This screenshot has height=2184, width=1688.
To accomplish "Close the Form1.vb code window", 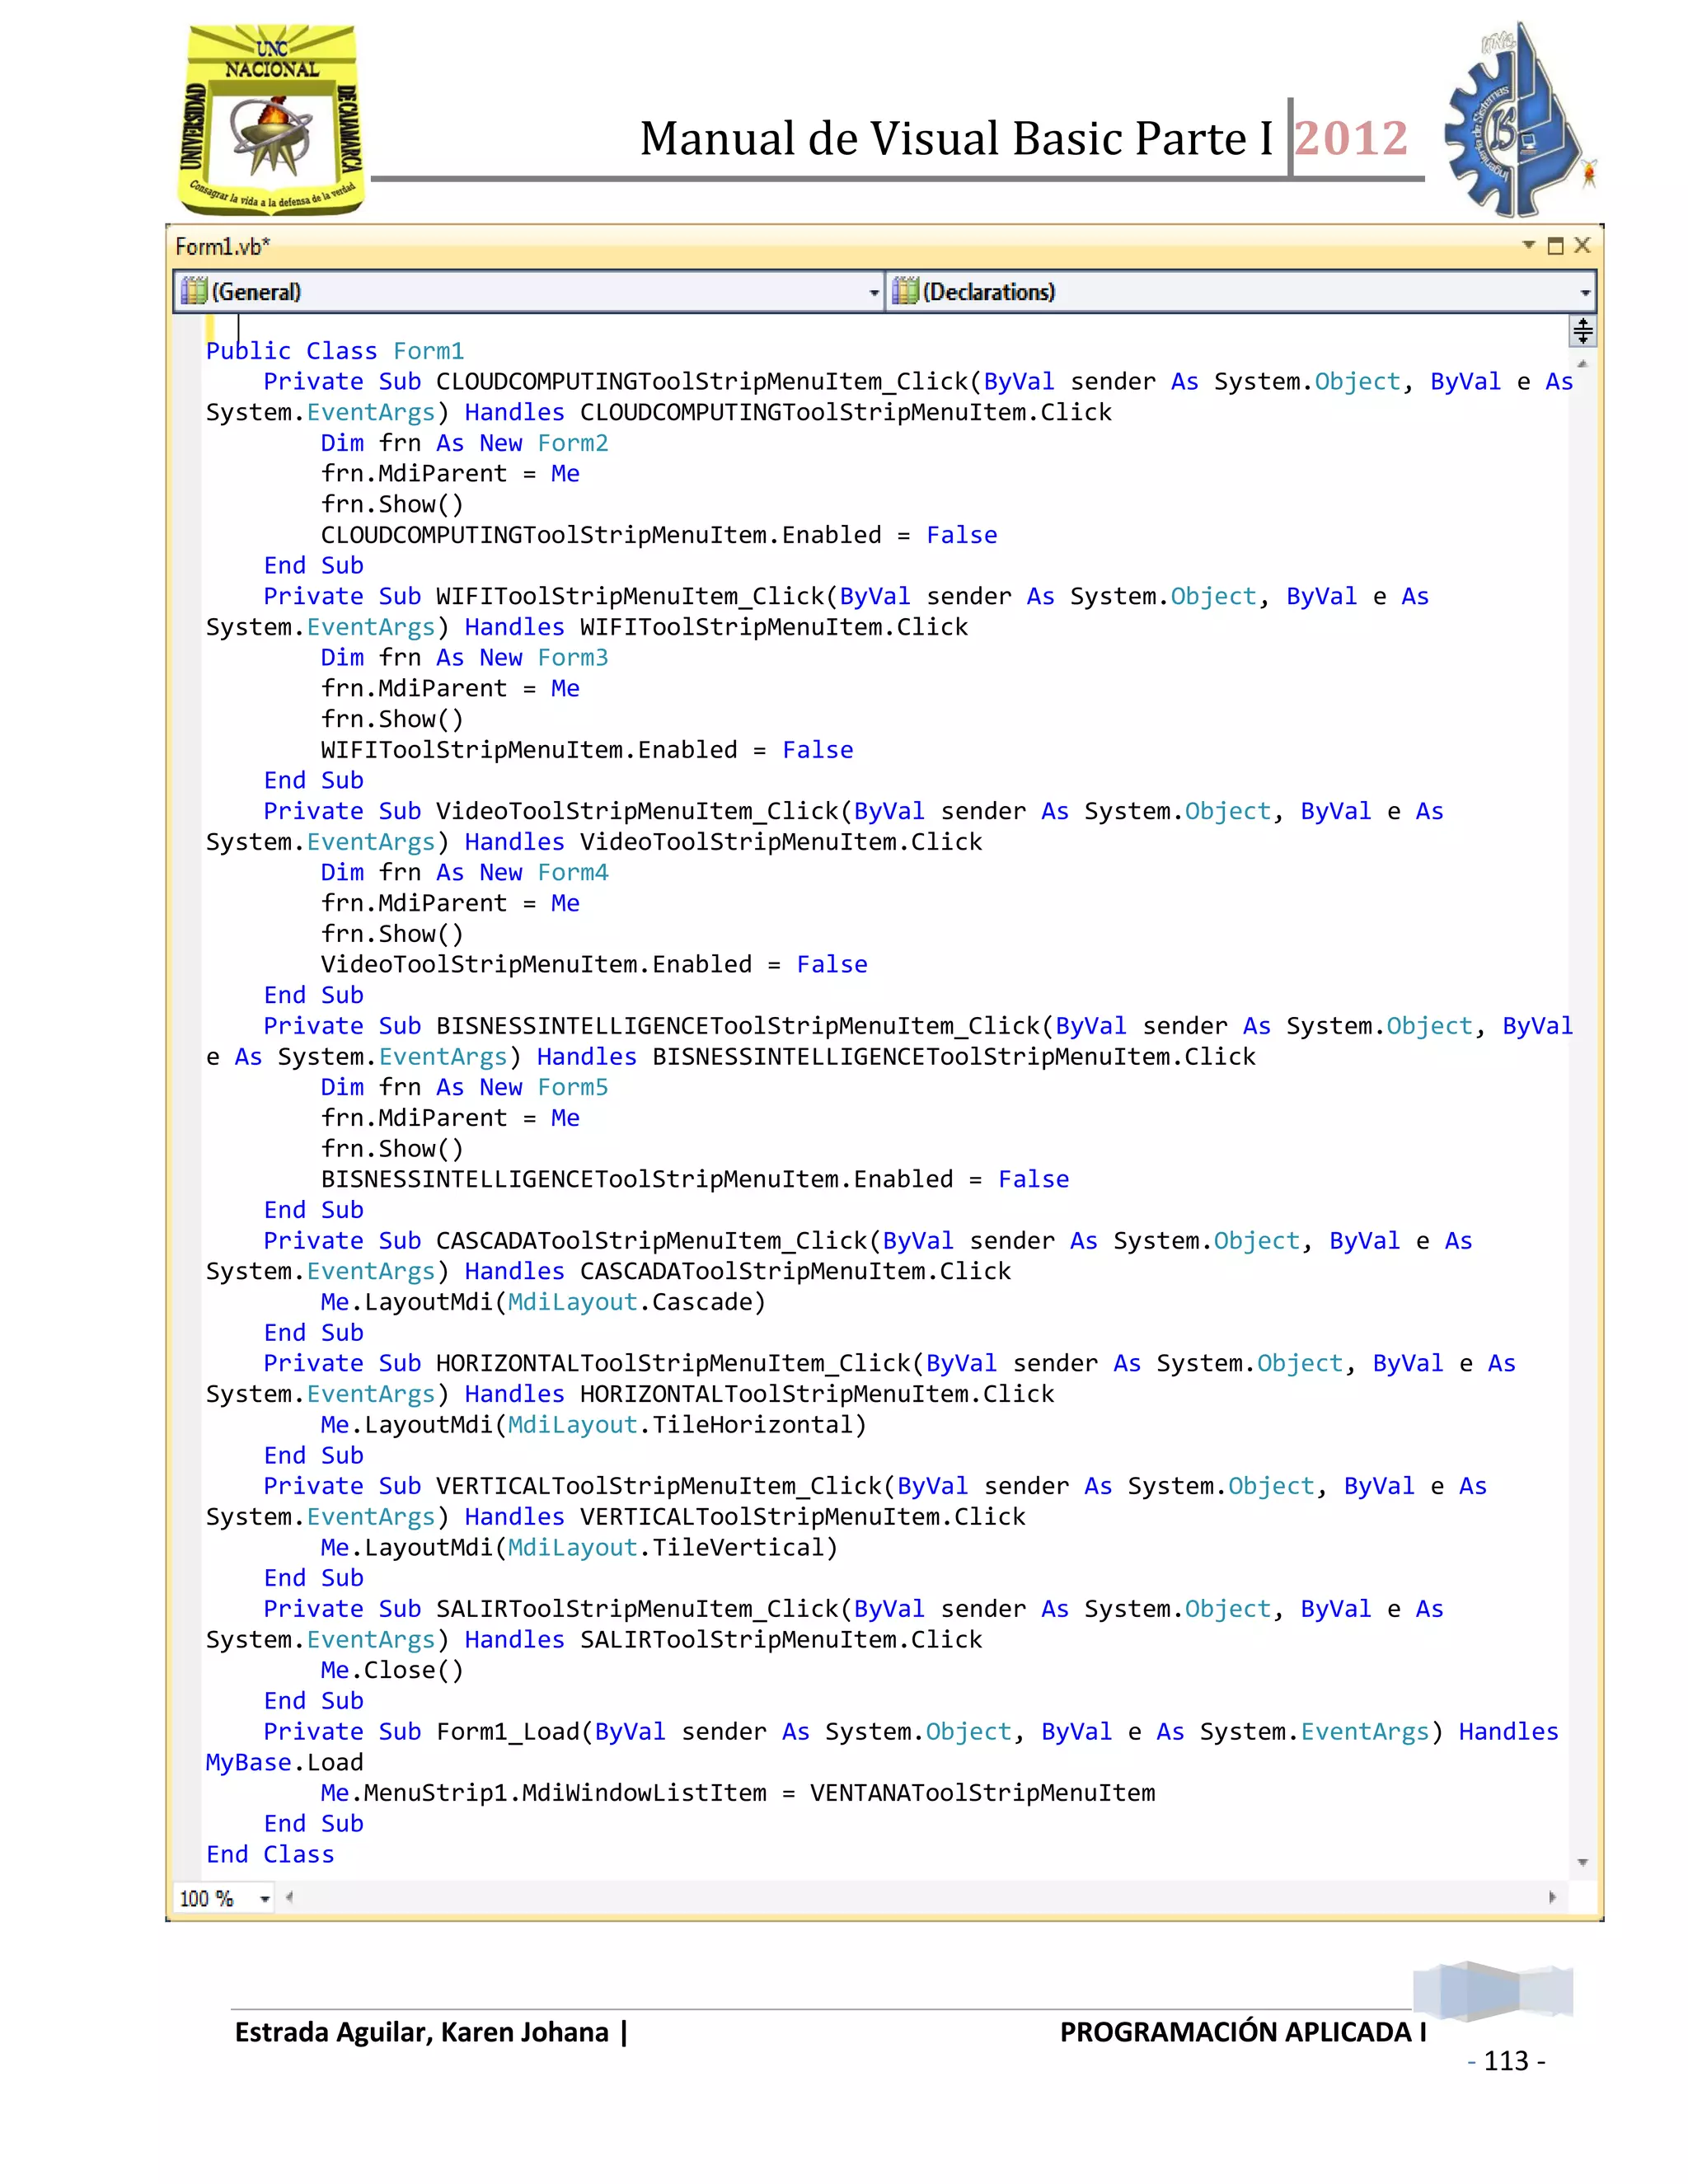I will [x=1582, y=245].
